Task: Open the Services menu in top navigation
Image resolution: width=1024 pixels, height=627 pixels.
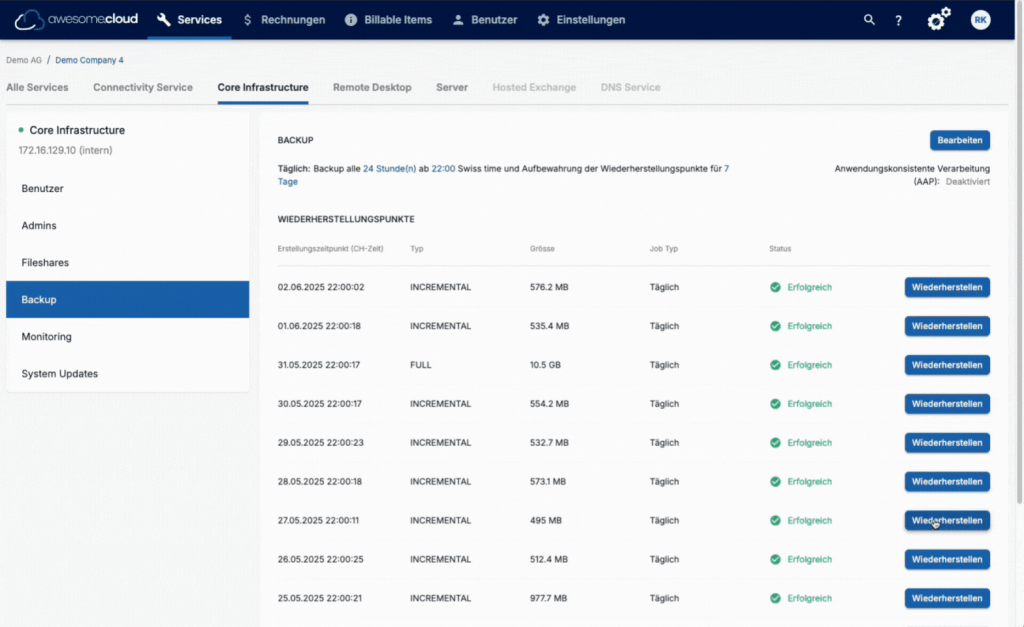Action: click(189, 20)
